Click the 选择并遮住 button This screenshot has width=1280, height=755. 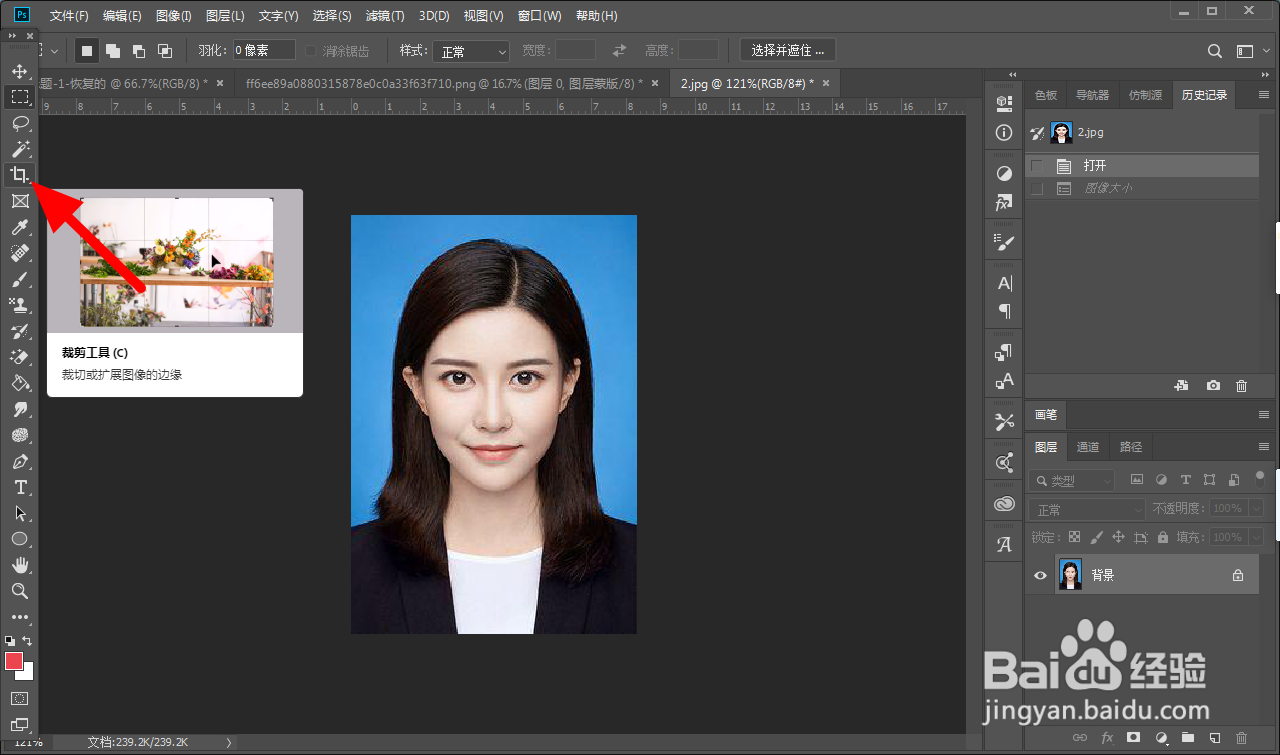point(787,50)
